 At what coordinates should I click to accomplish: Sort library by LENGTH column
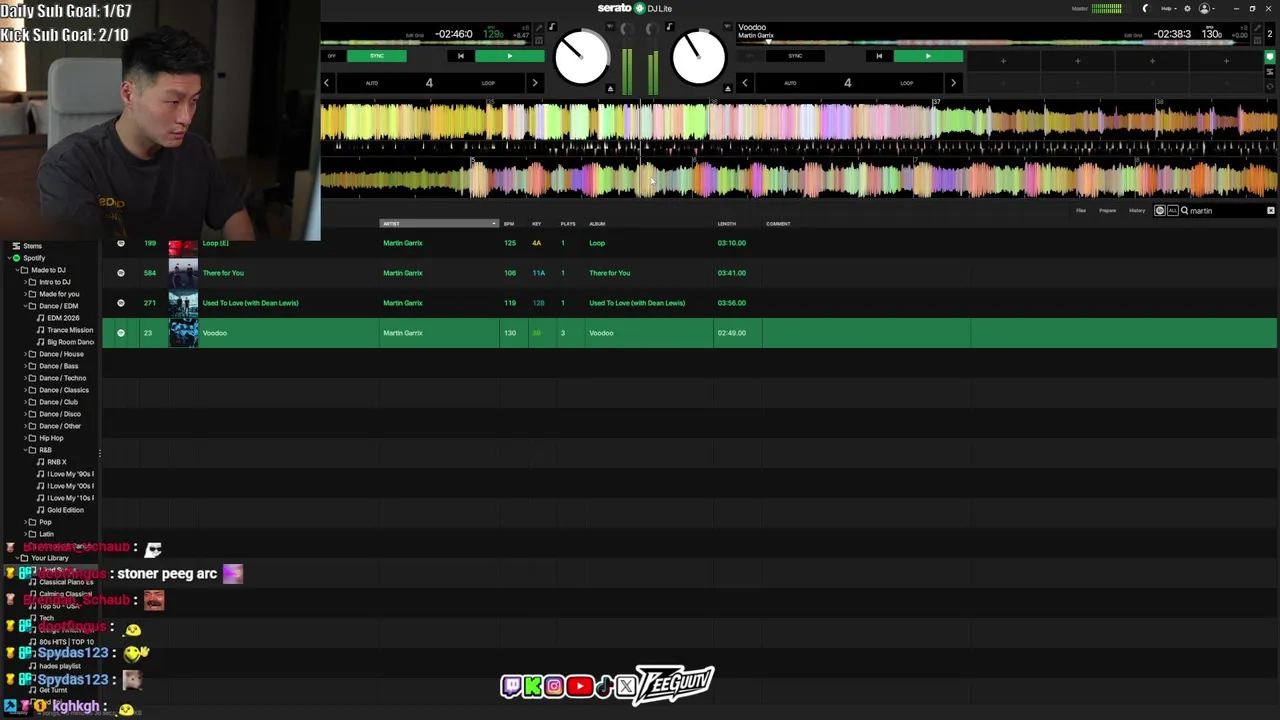click(x=727, y=224)
